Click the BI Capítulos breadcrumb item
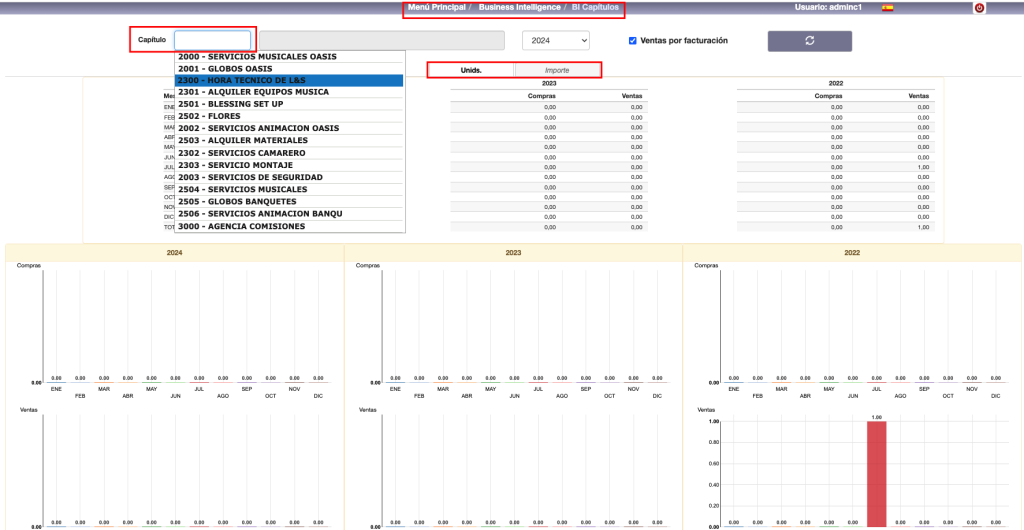1024x530 pixels. 595,8
